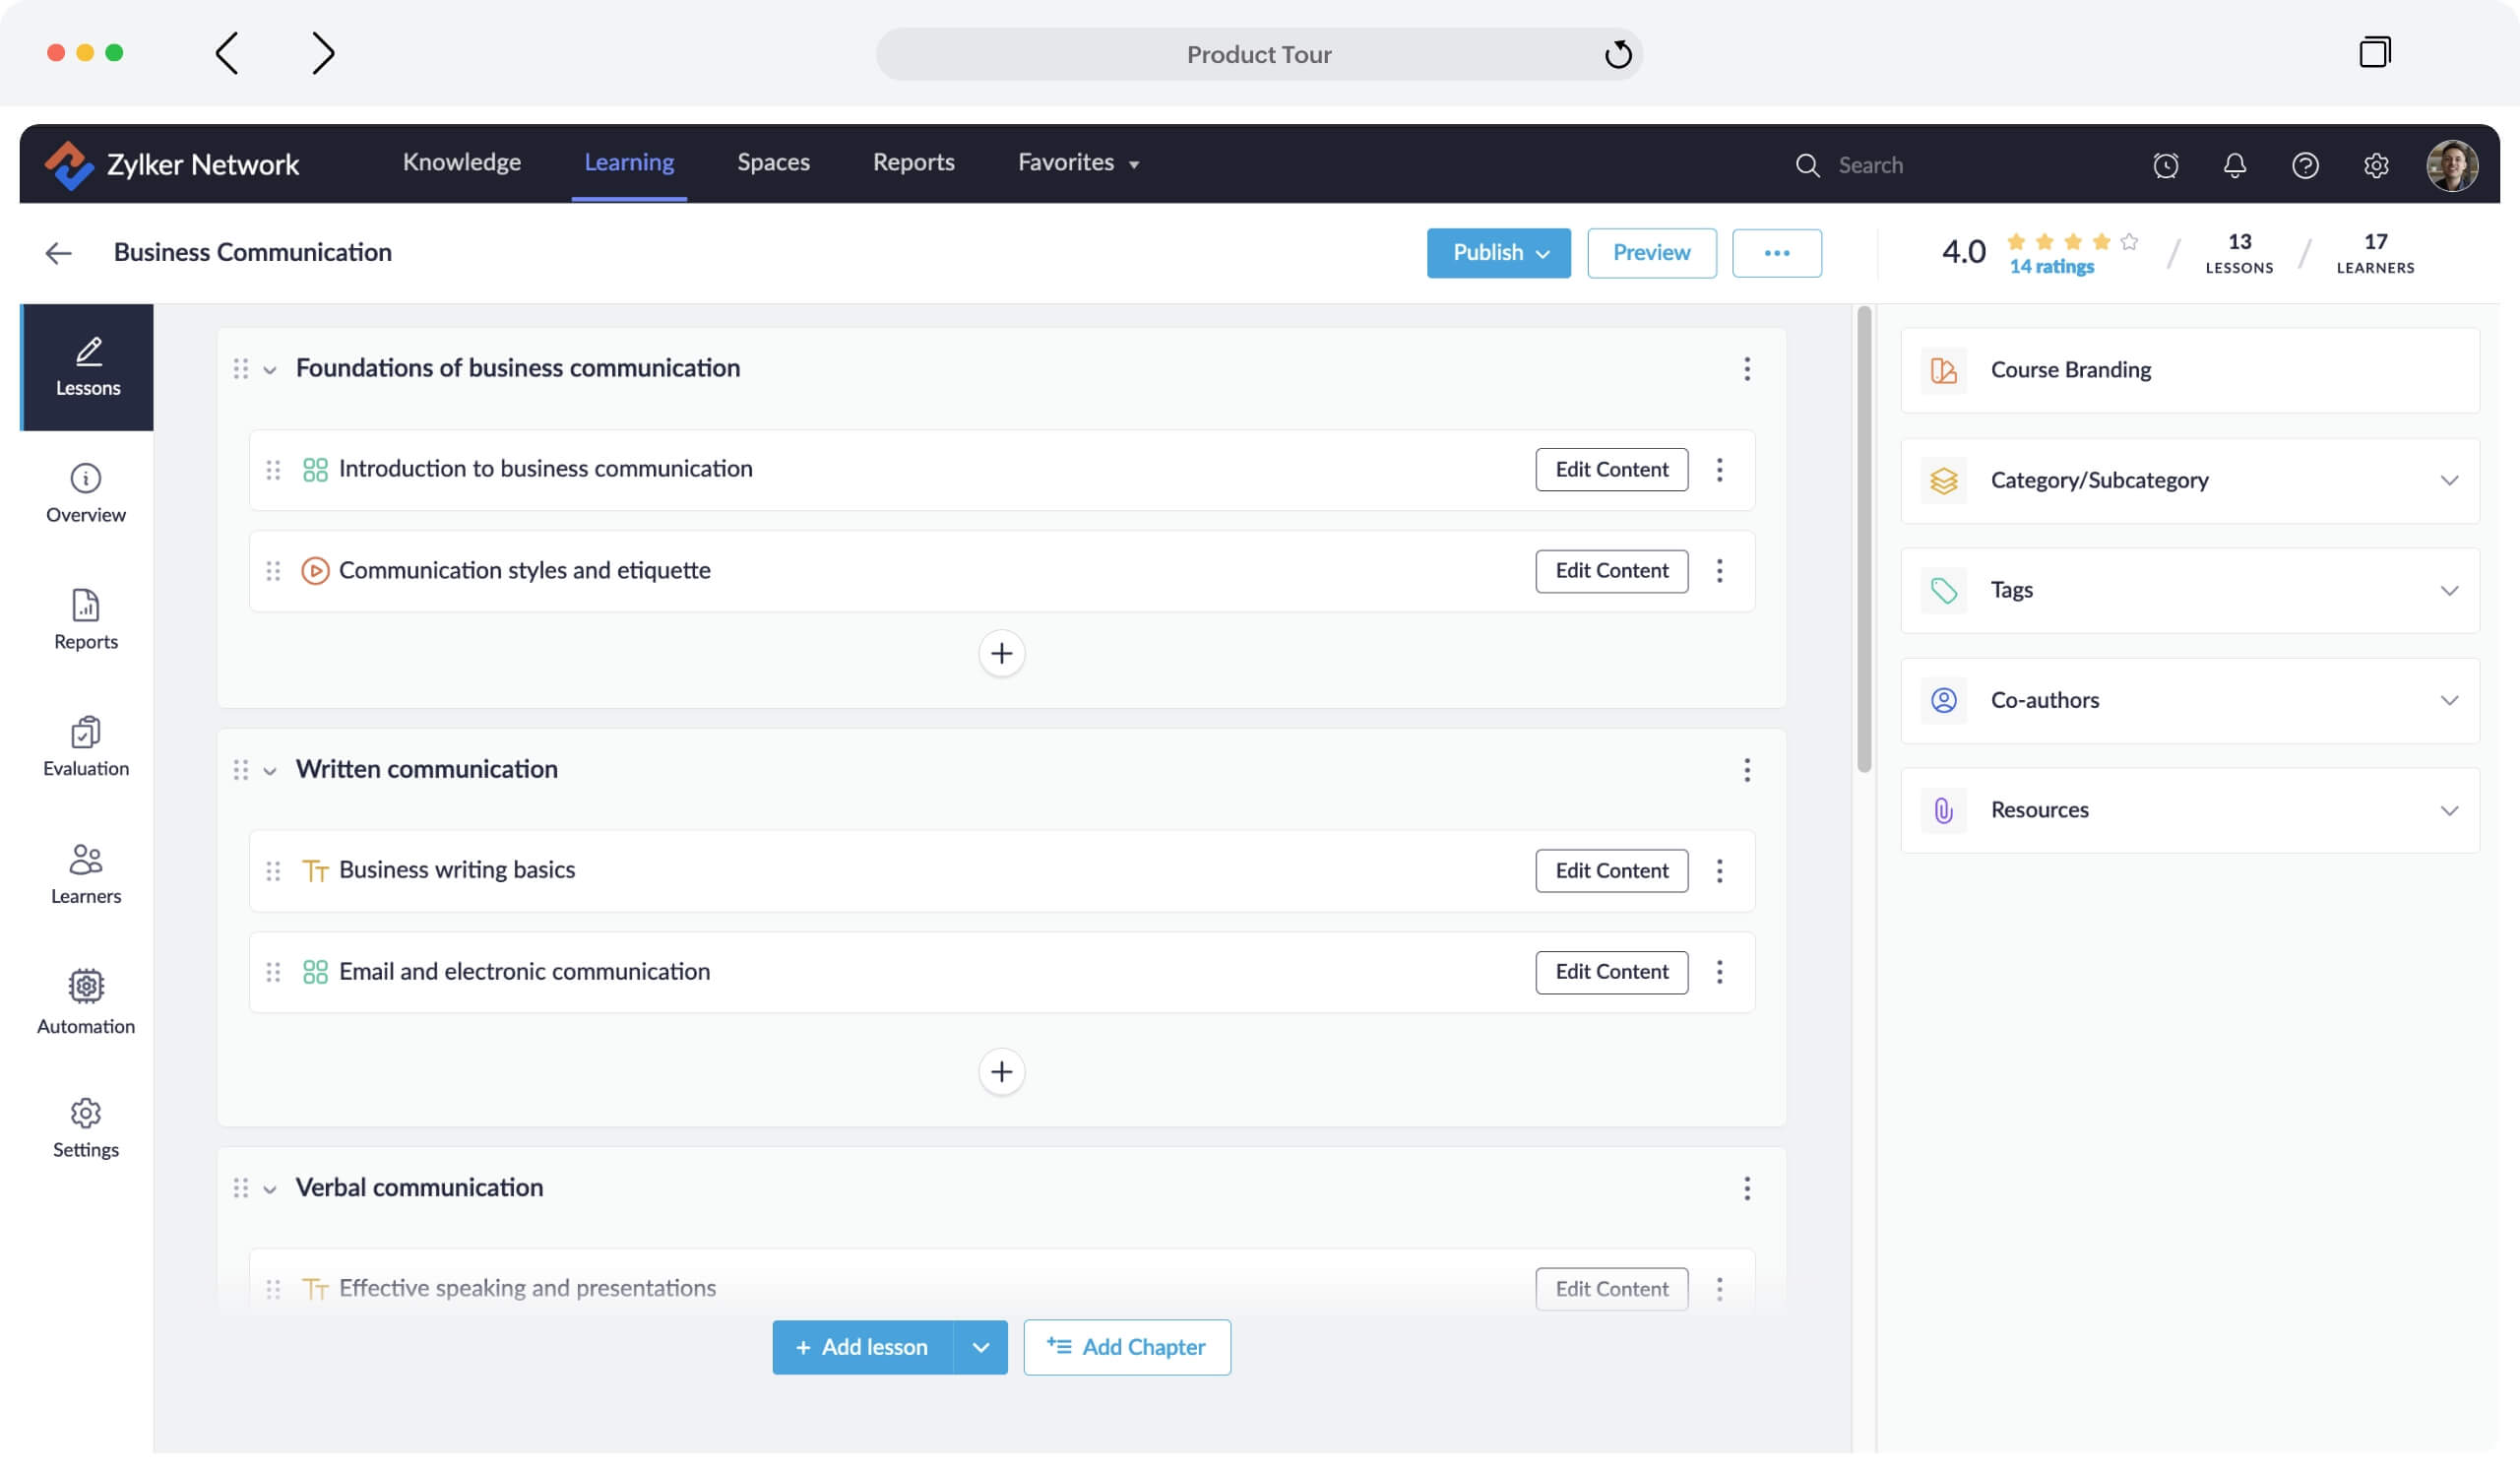2520x1473 pixels.
Task: Click plus button under Foundations chapter
Action: pyautogui.click(x=1001, y=654)
